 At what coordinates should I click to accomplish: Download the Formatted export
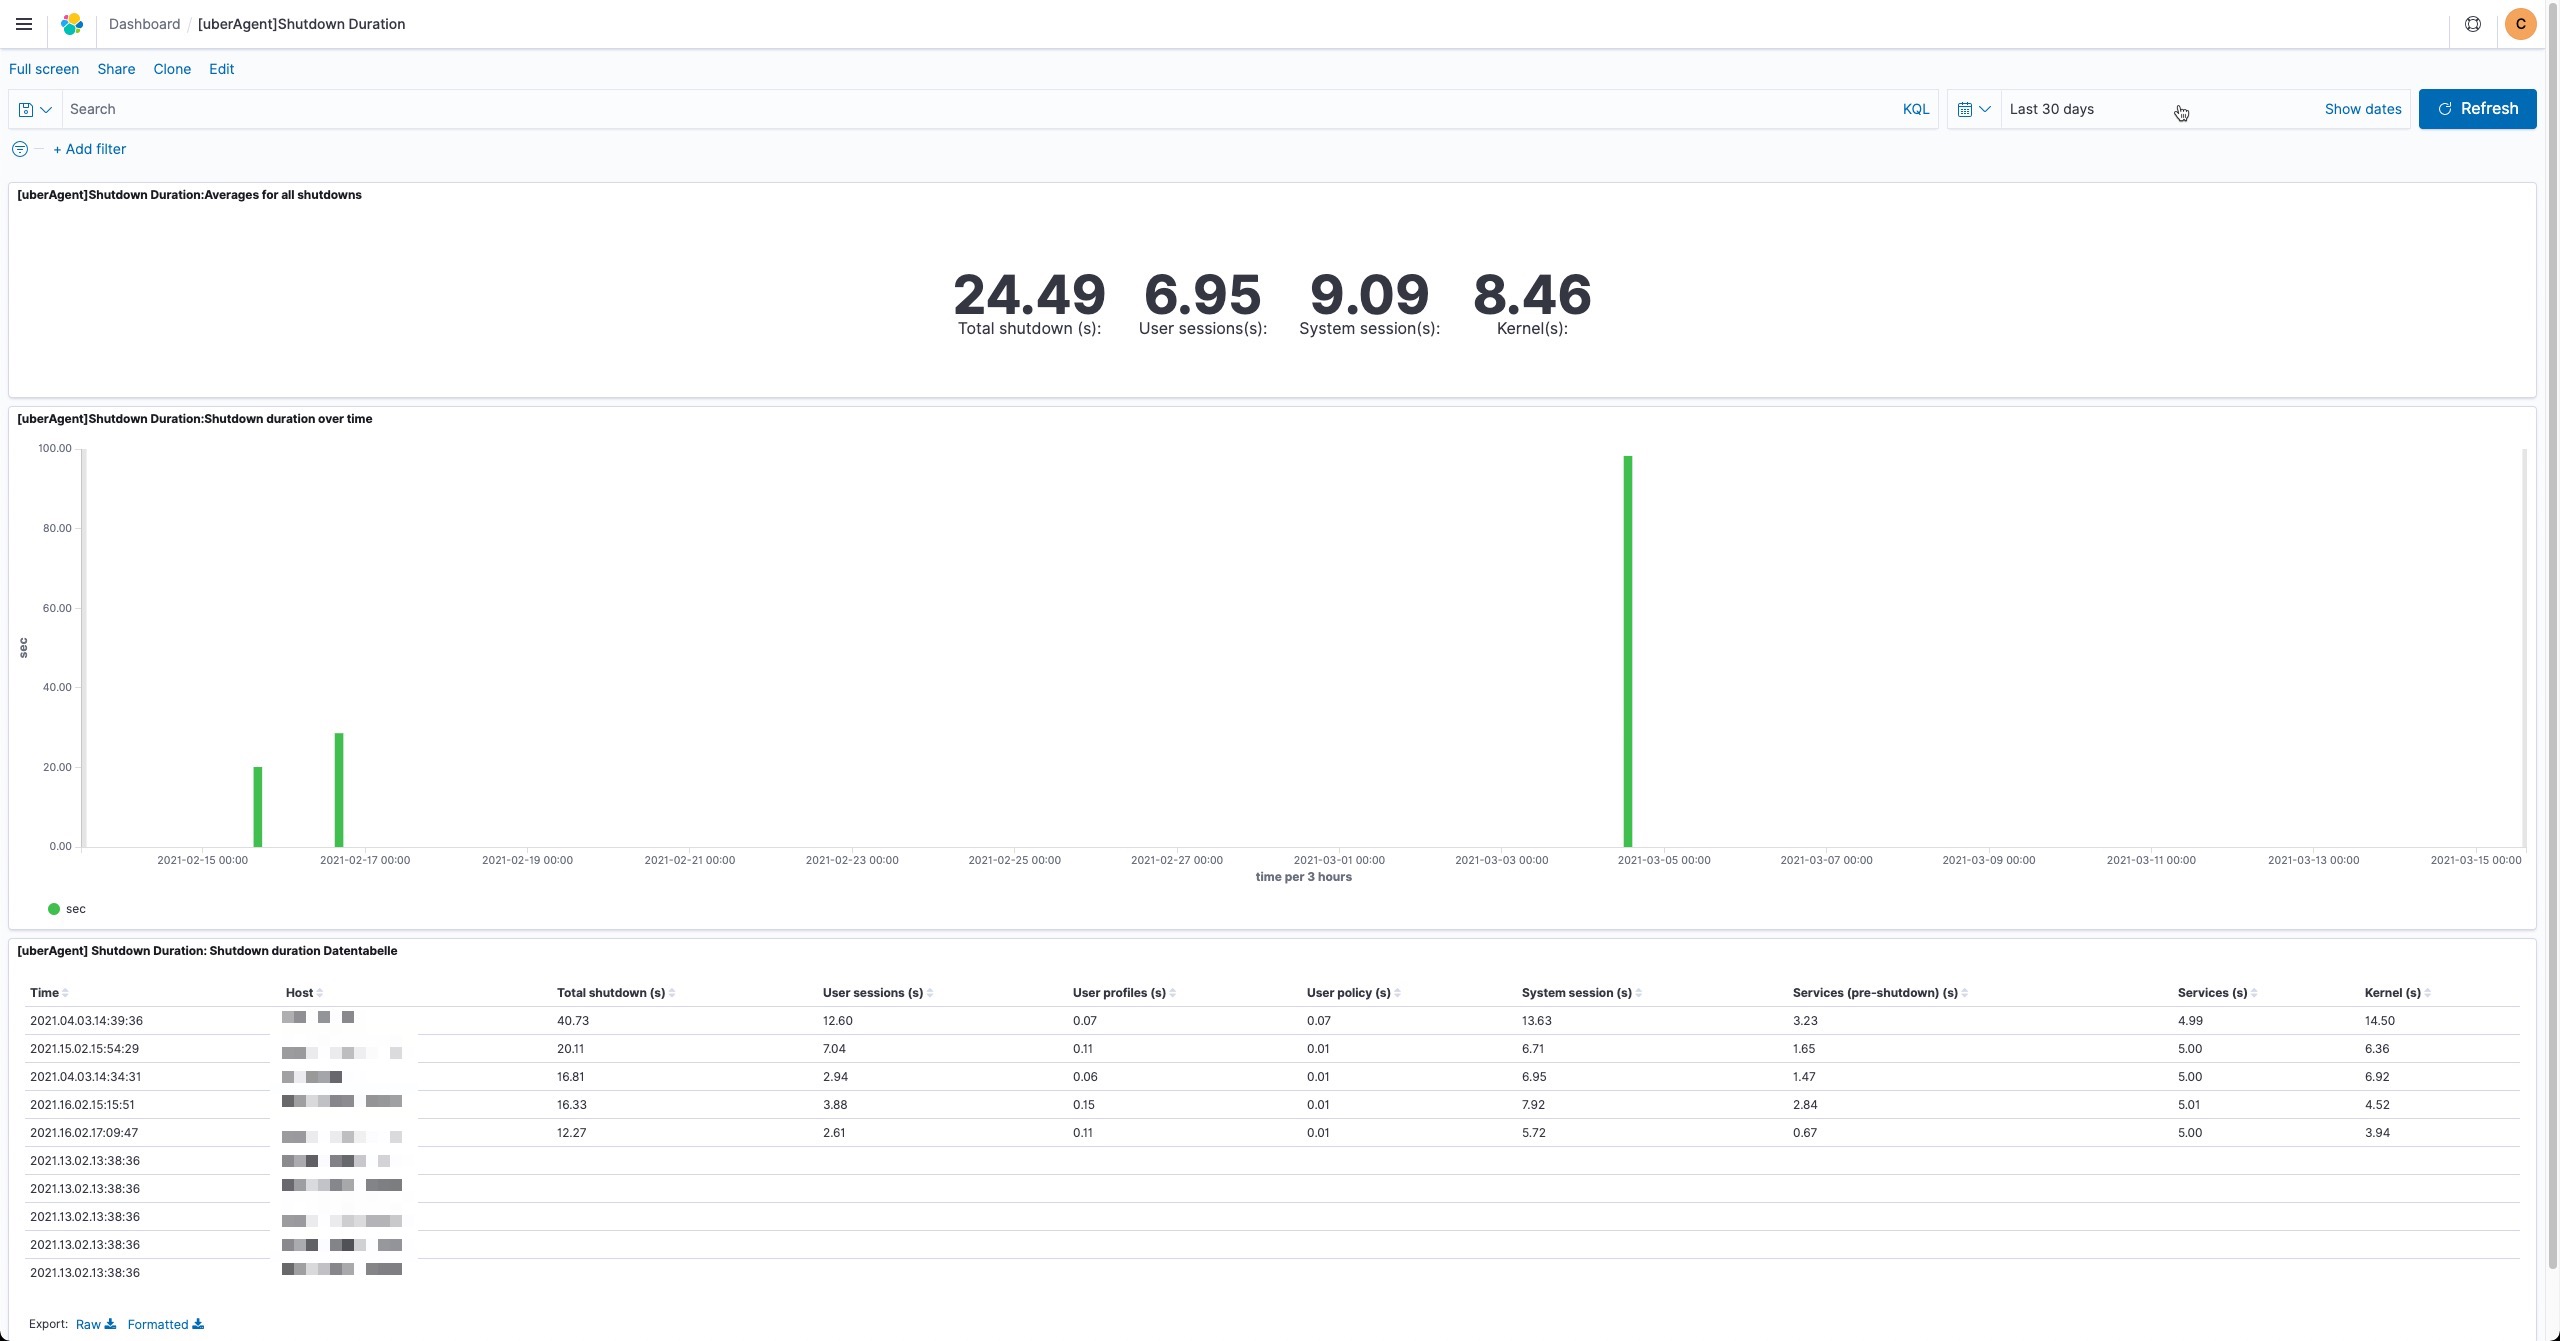[x=165, y=1324]
